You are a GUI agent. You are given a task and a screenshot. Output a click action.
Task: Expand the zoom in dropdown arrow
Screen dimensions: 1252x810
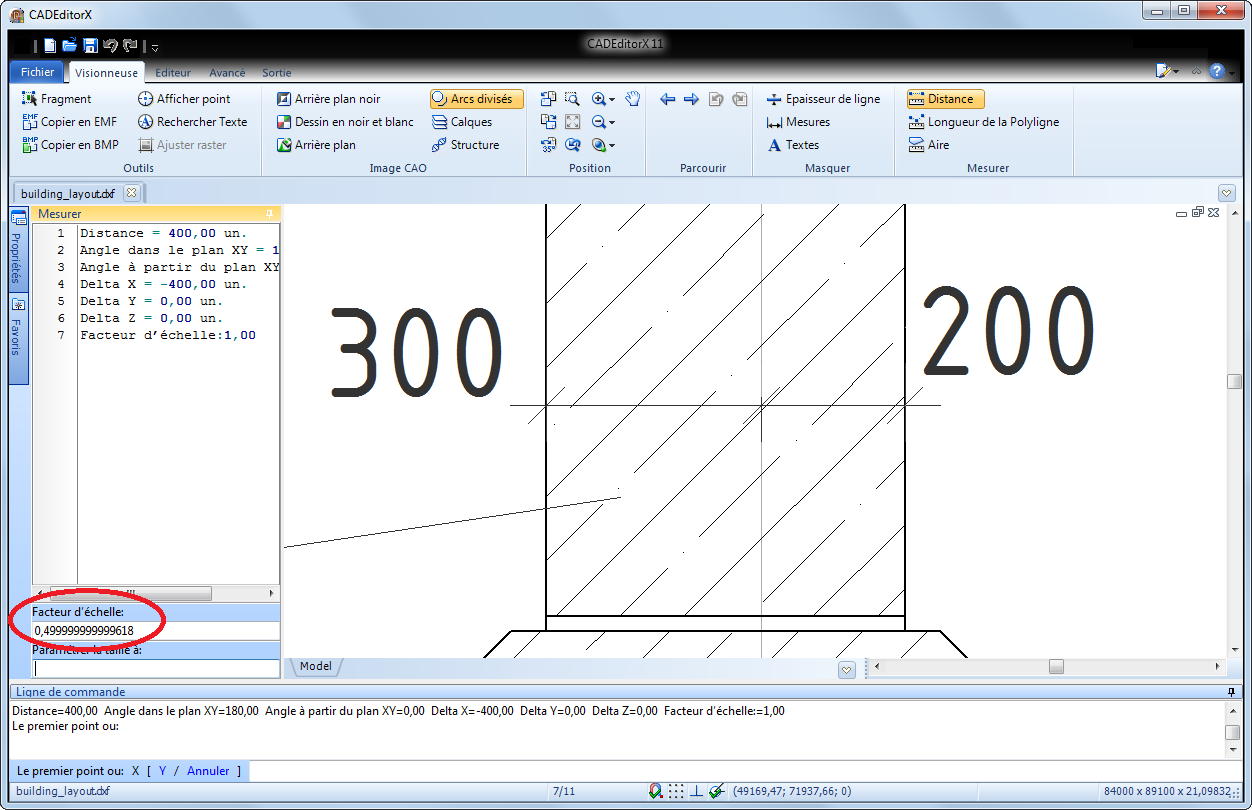coord(612,100)
